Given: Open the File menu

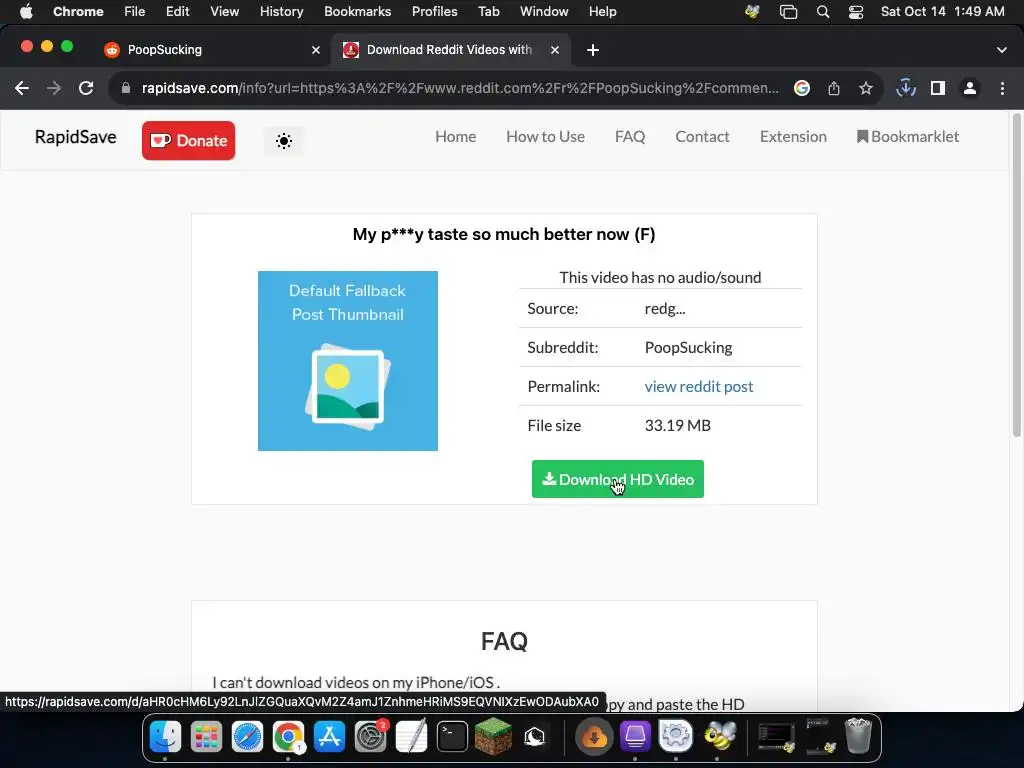Looking at the screenshot, I should point(135,12).
